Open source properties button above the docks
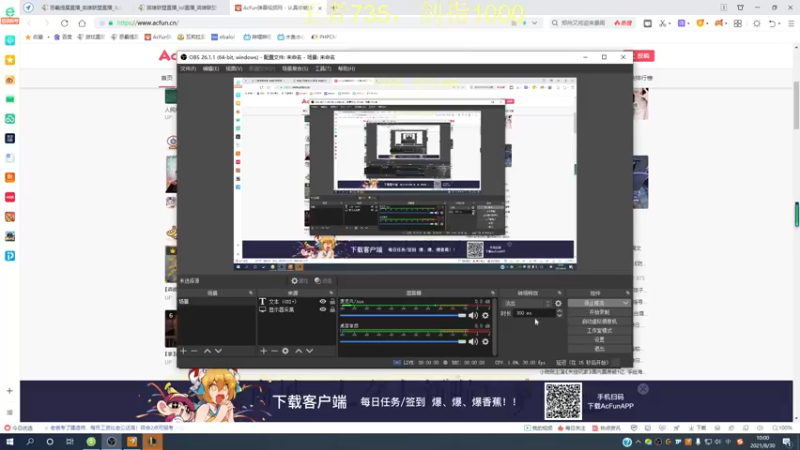Screen dimensions: 800x450 [299, 281]
